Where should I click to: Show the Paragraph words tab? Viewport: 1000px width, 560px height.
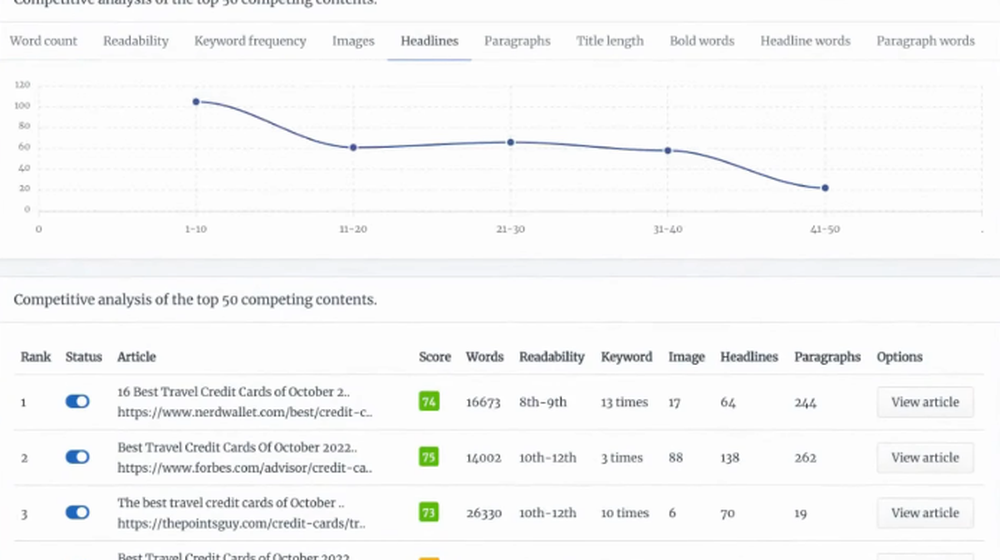pos(925,41)
